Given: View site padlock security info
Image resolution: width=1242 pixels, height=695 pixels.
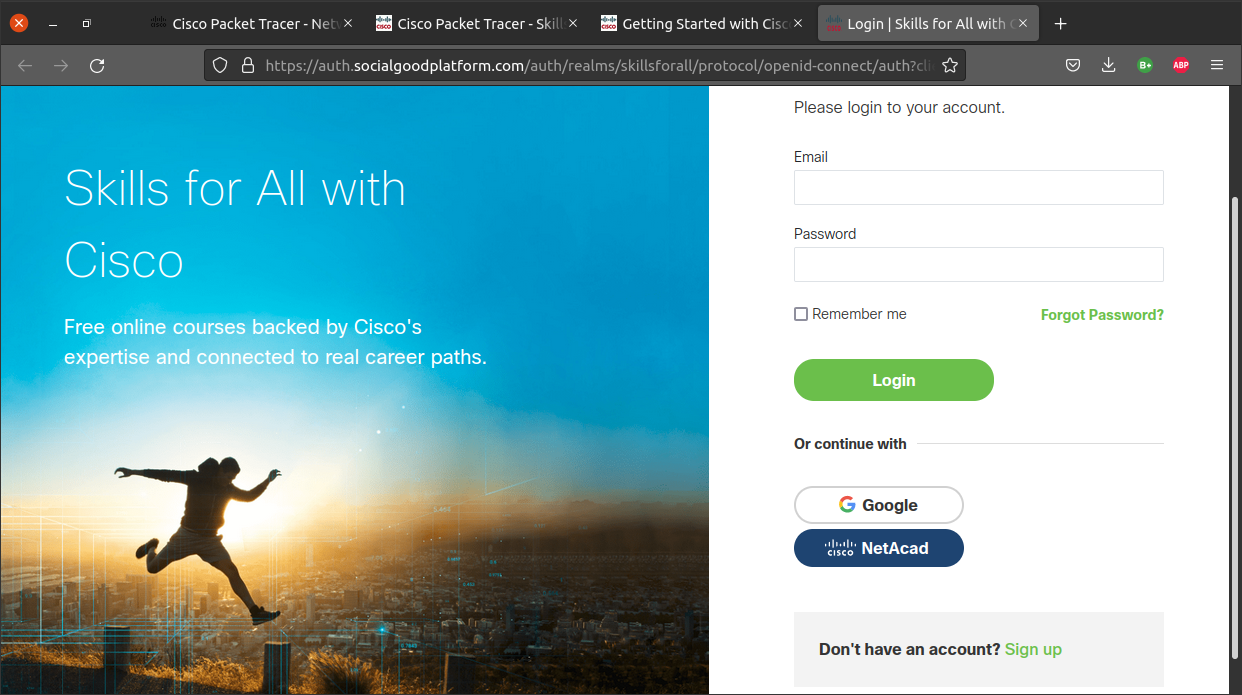Looking at the screenshot, I should click(248, 65).
